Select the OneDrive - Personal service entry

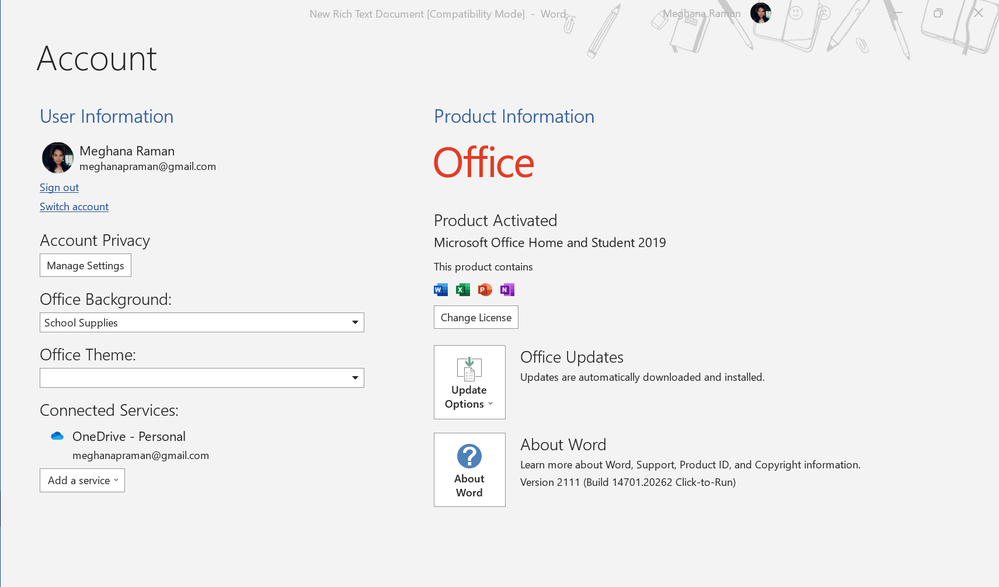[x=129, y=437]
